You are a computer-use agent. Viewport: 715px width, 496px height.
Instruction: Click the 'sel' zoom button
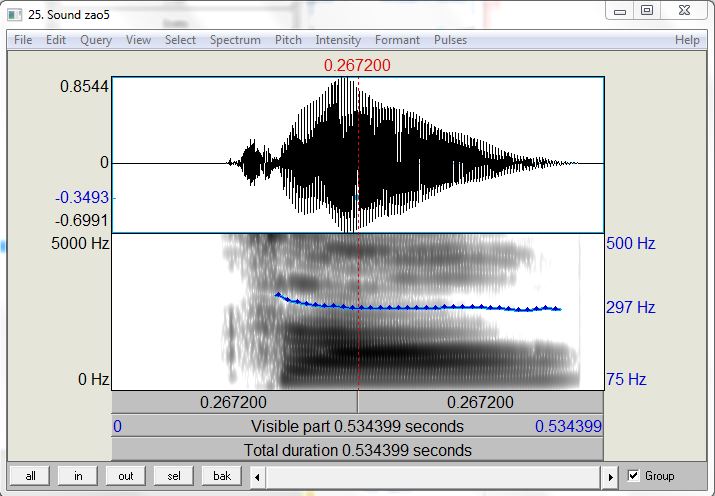click(174, 476)
